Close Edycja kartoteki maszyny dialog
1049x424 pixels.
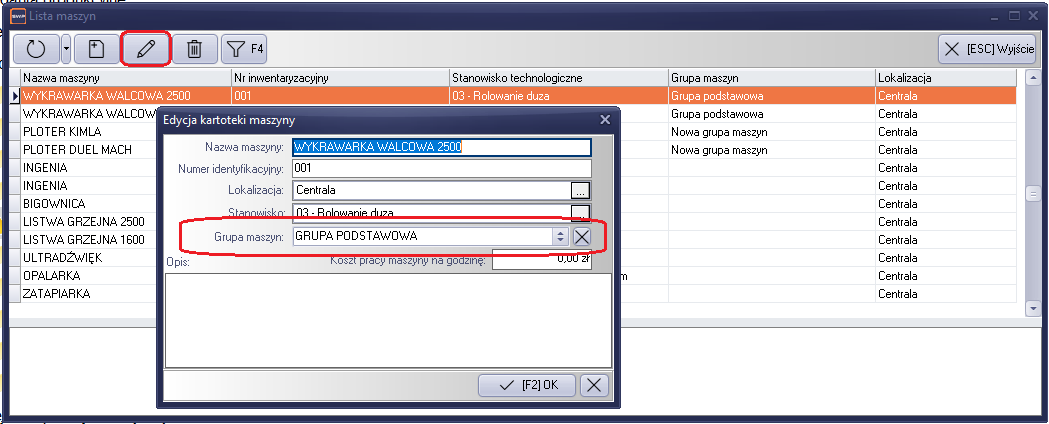604,120
